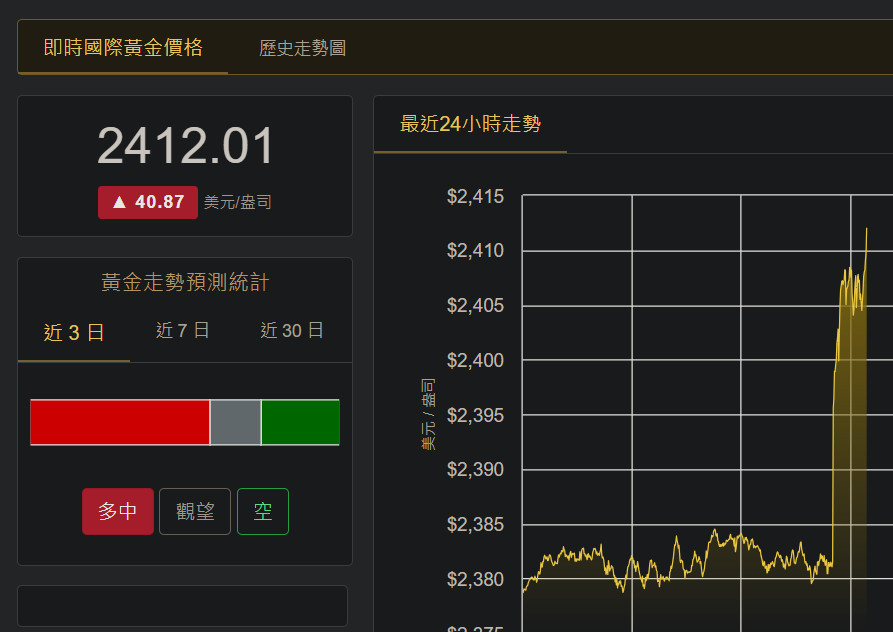Click the $2,415 y-axis label

tap(475, 197)
